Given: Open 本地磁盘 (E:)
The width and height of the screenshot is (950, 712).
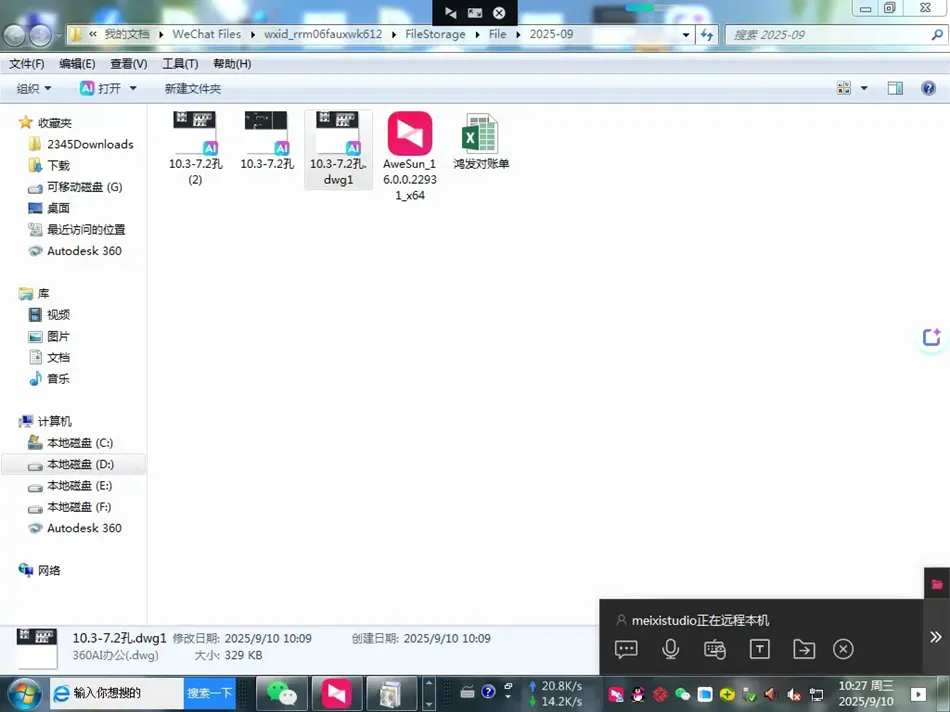Looking at the screenshot, I should tap(70, 485).
